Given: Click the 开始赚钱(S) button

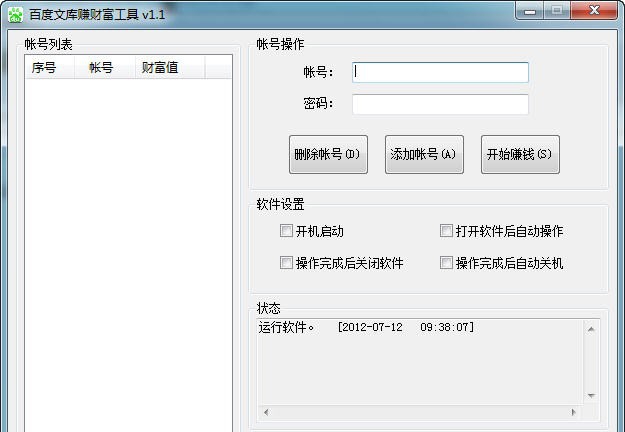Looking at the screenshot, I should pos(520,154).
